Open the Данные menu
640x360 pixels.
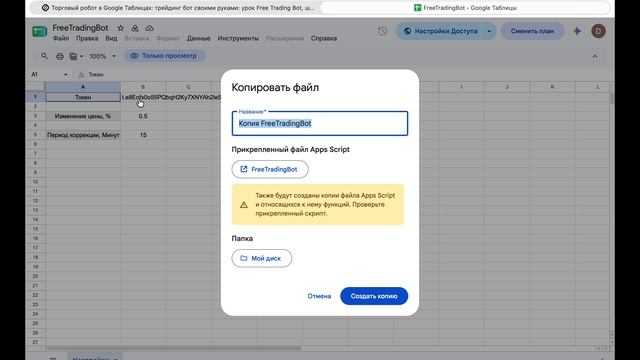click(198, 38)
